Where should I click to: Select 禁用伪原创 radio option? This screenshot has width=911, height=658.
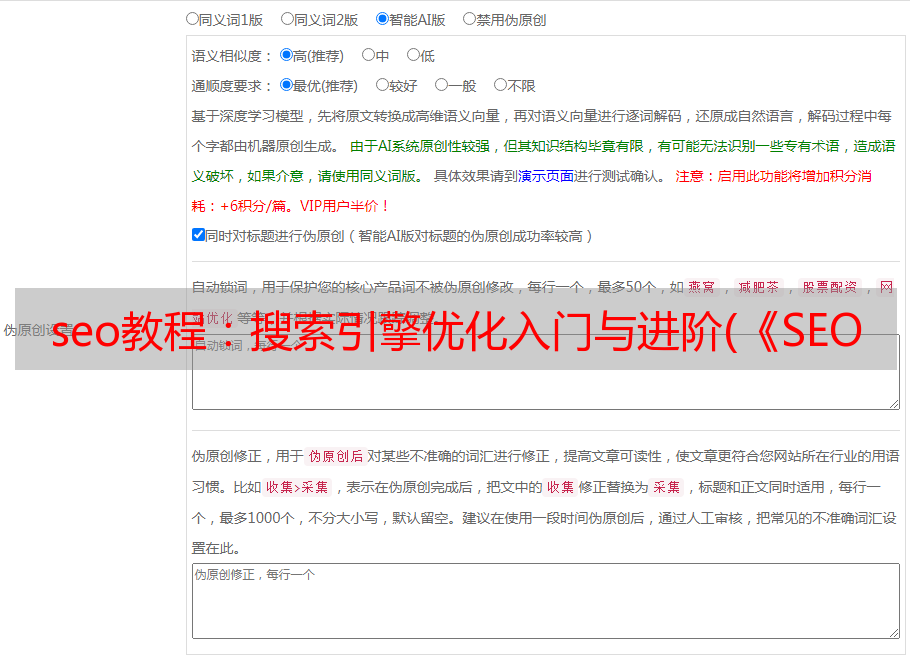click(x=469, y=19)
